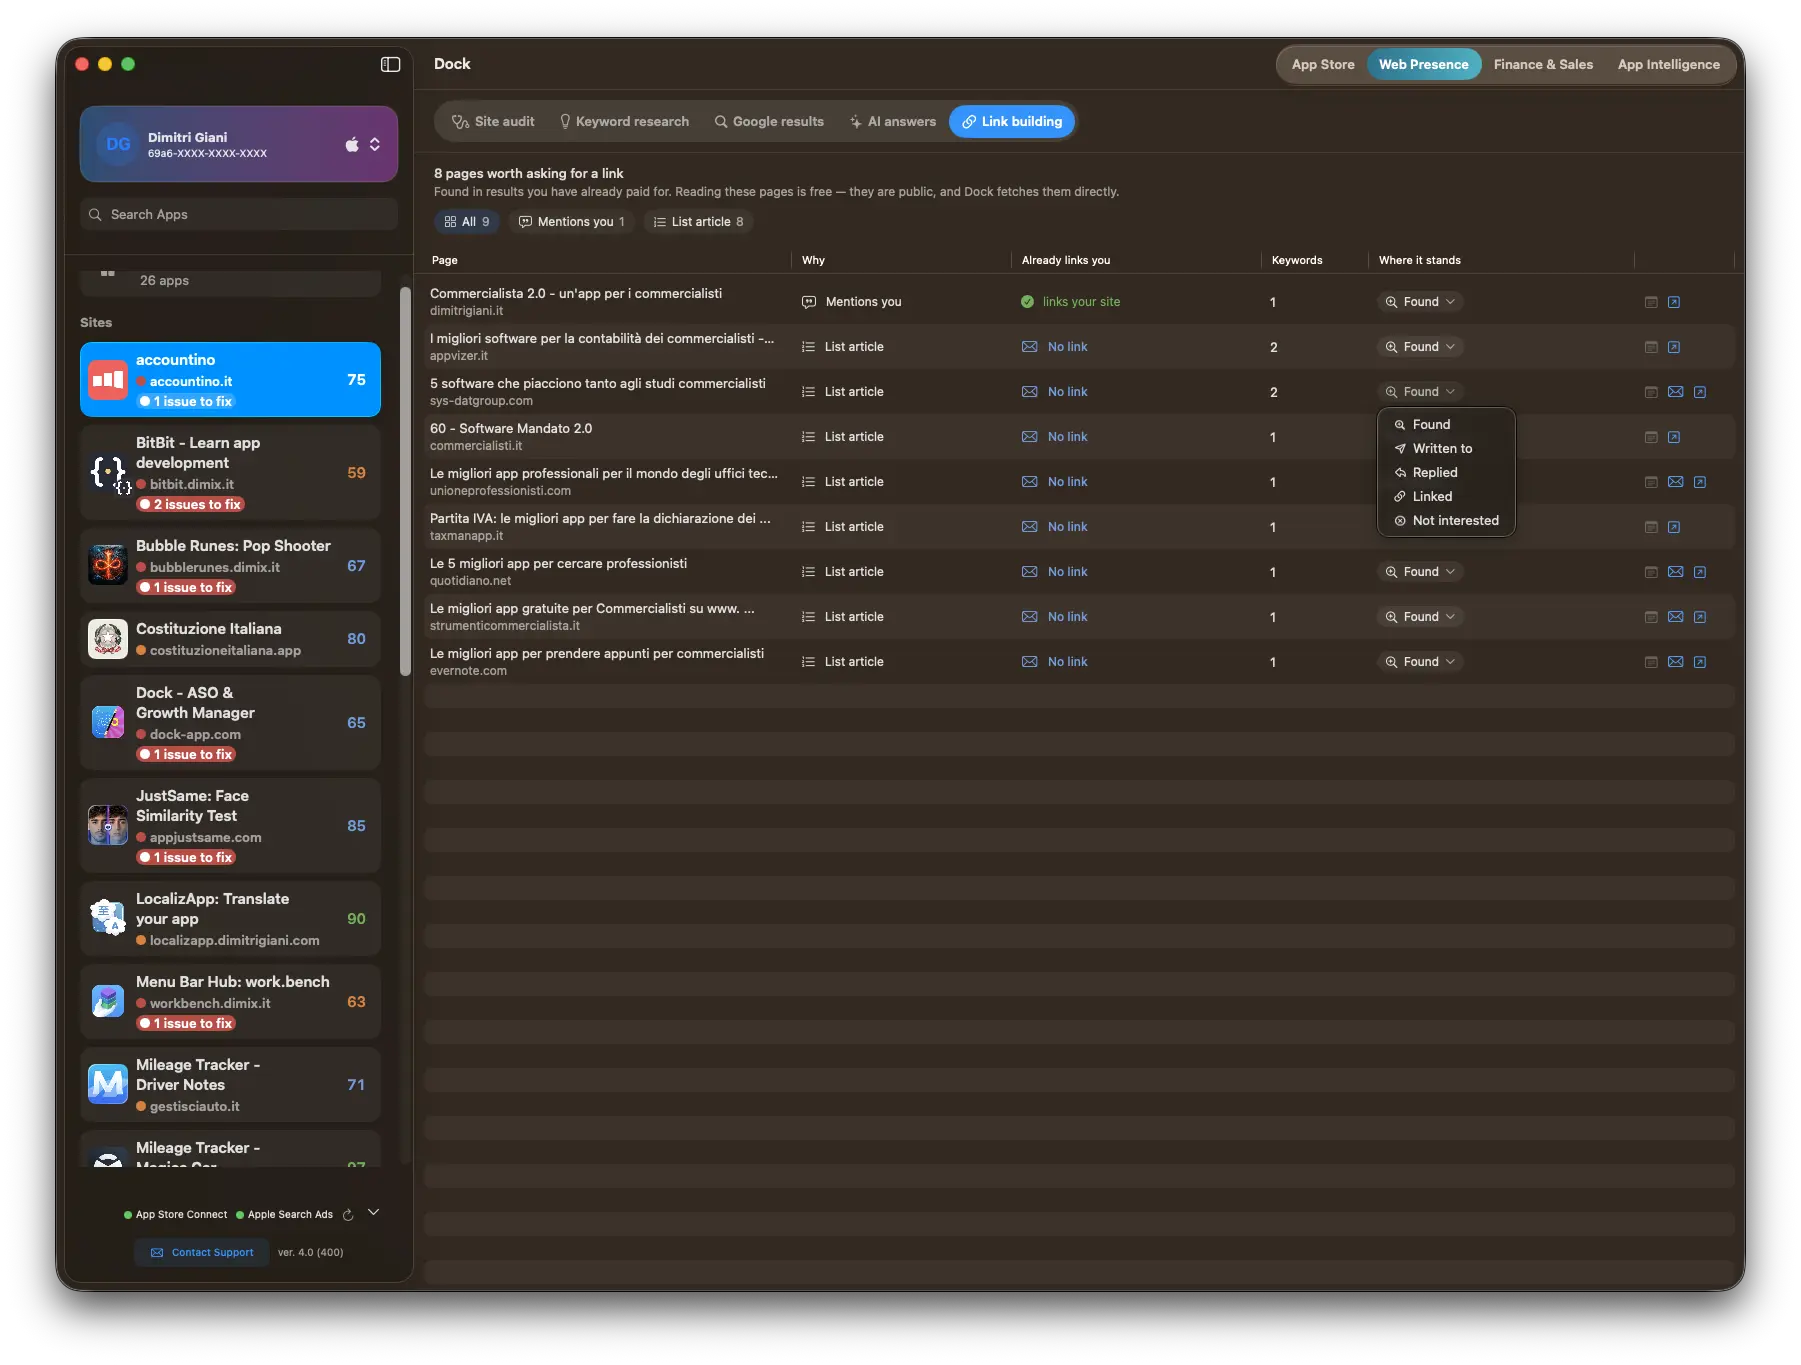Screen dimensions: 1801x1365
Task: Open the notes icon for the appvizer.it row
Action: point(1651,347)
